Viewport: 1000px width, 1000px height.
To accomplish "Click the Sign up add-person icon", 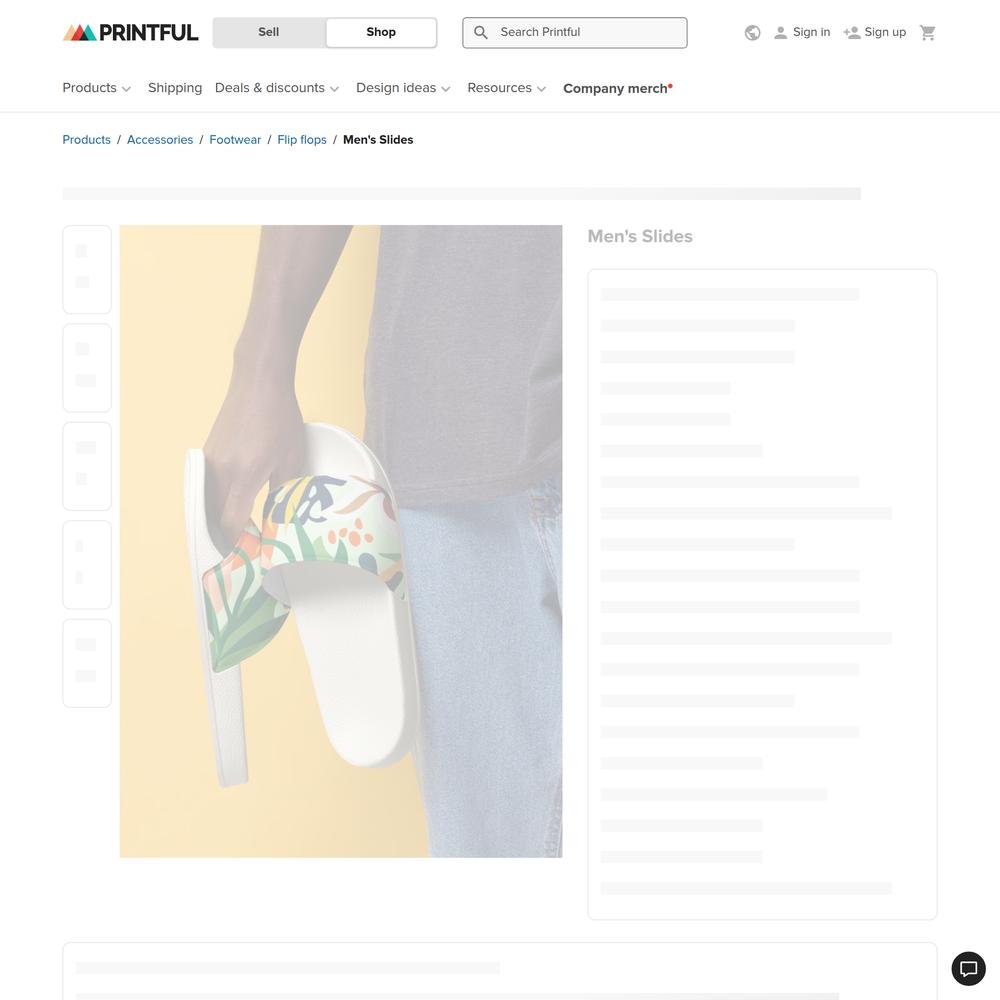I will (x=851, y=33).
